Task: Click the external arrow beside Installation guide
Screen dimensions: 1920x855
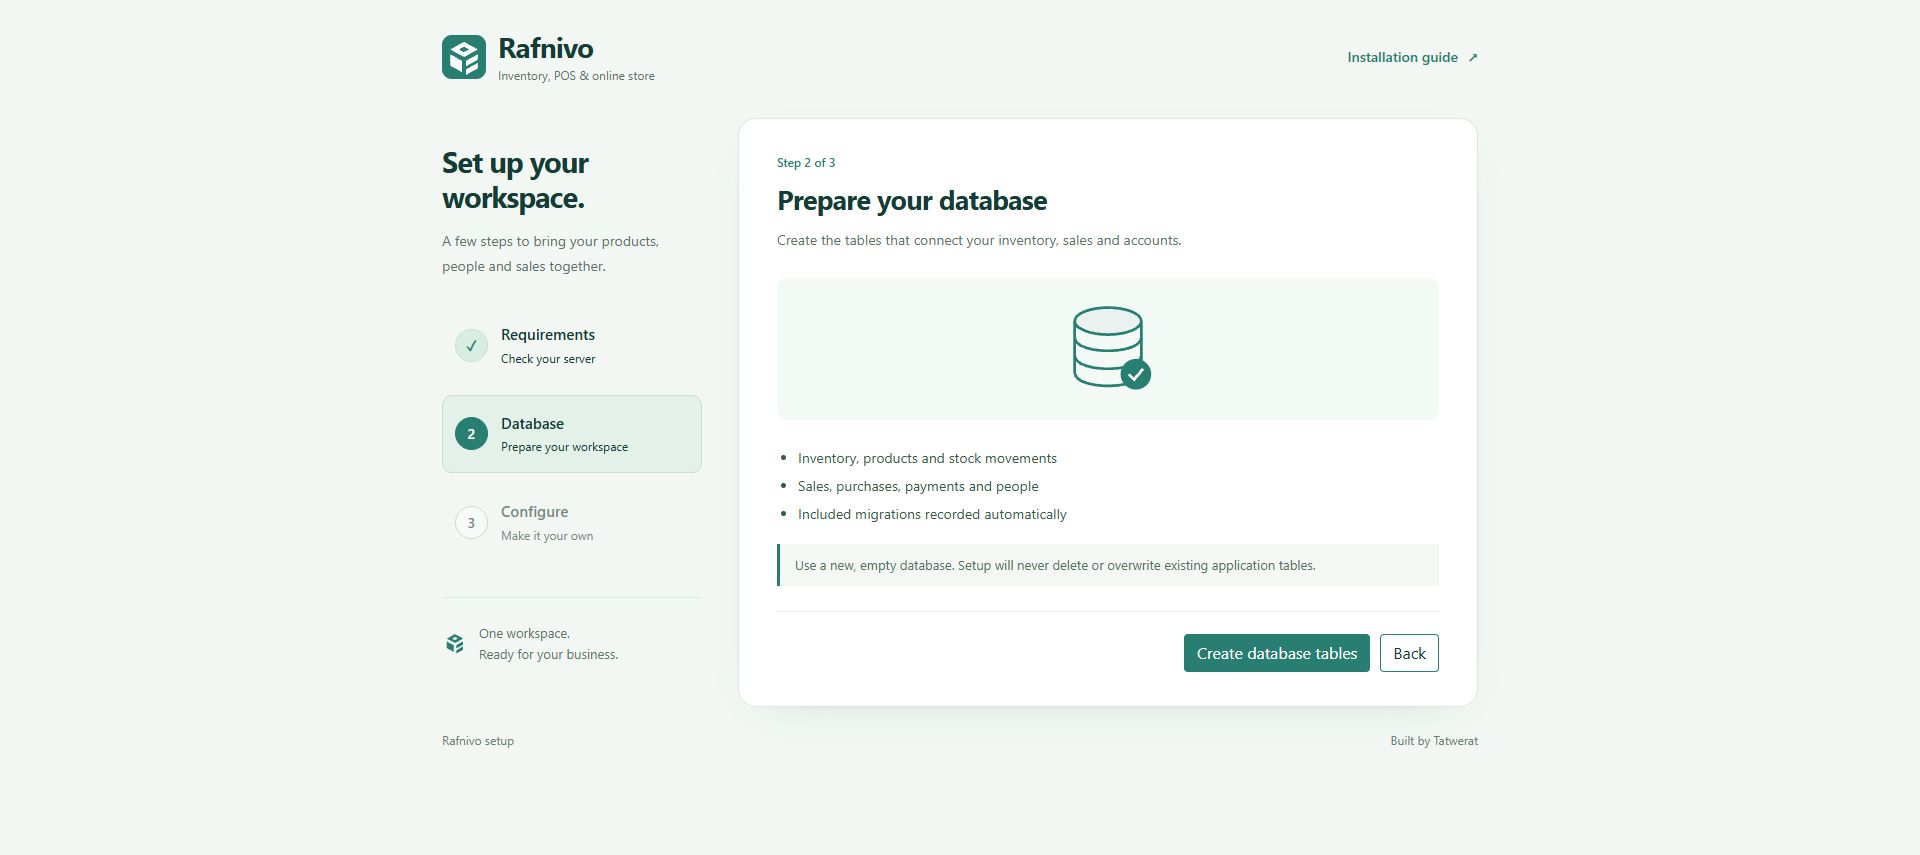Action: tap(1472, 58)
